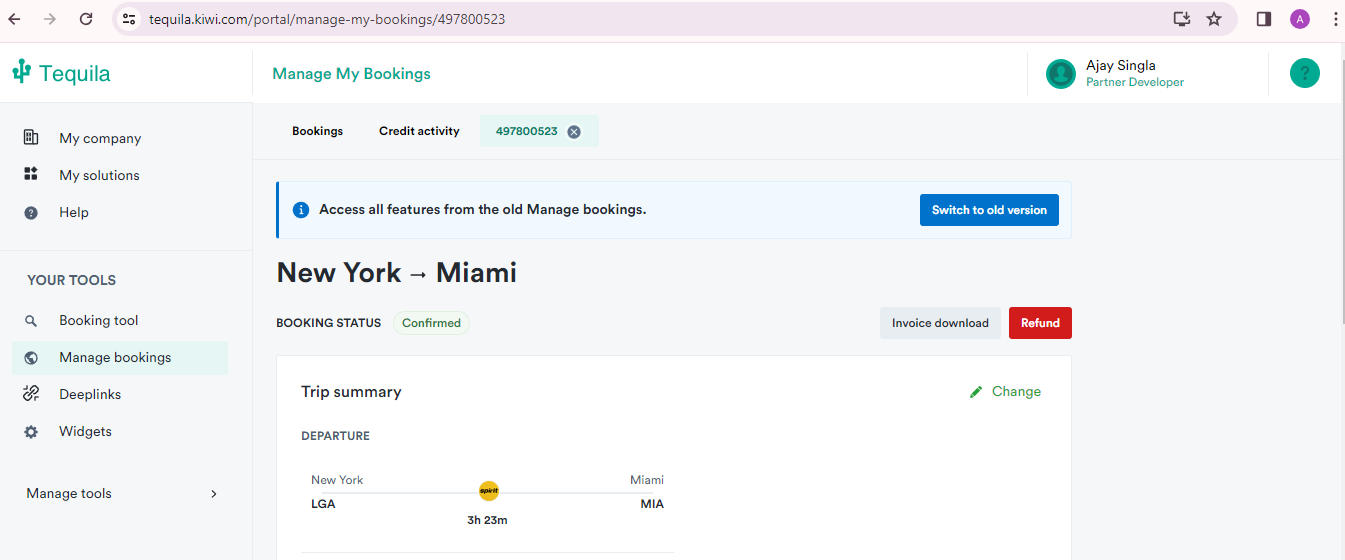Switch to the Credit activity tab
Image resolution: width=1345 pixels, height=560 pixels.
pyautogui.click(x=419, y=131)
